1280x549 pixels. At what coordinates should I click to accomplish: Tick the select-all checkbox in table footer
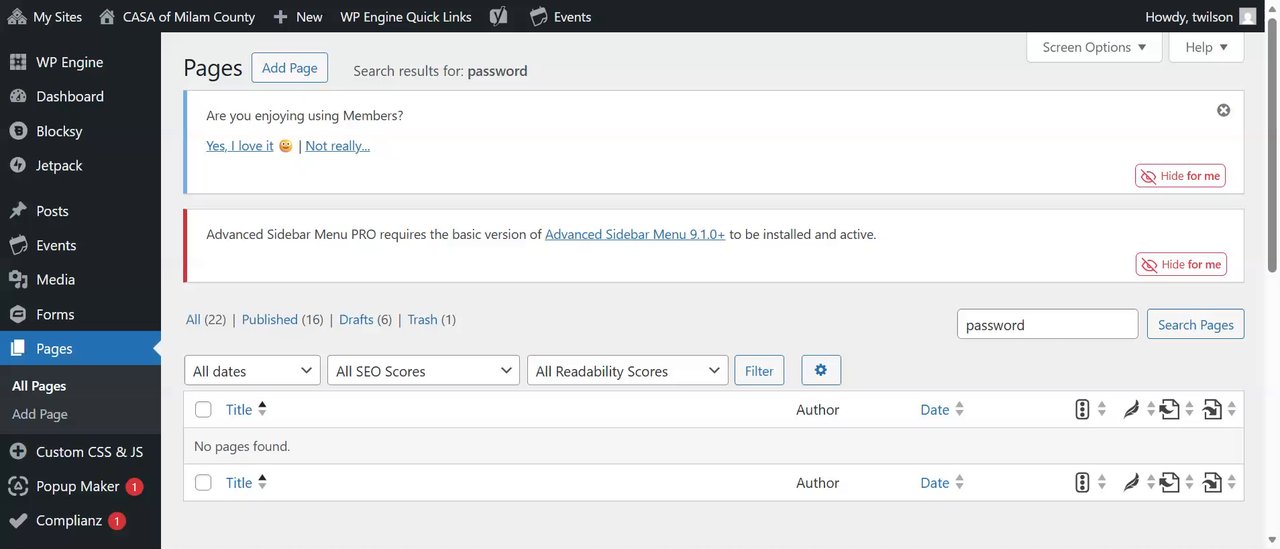[204, 483]
